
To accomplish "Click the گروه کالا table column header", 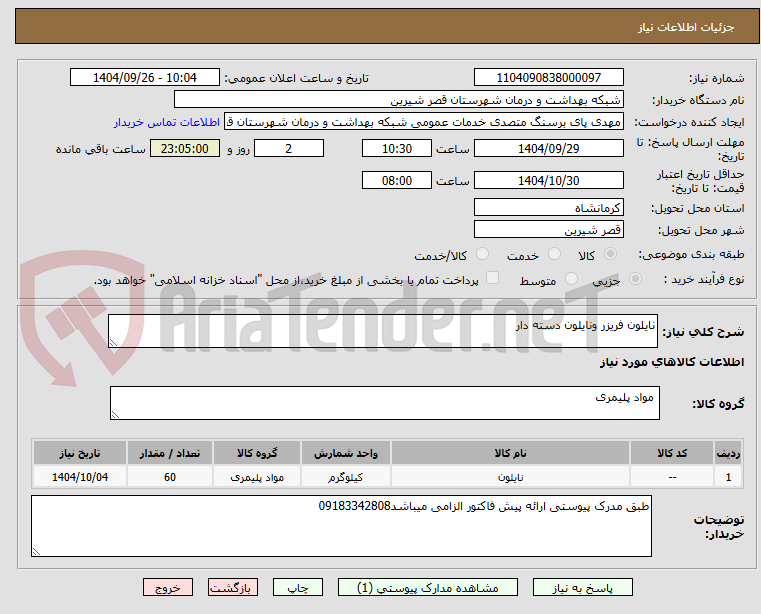I will 257,453.
